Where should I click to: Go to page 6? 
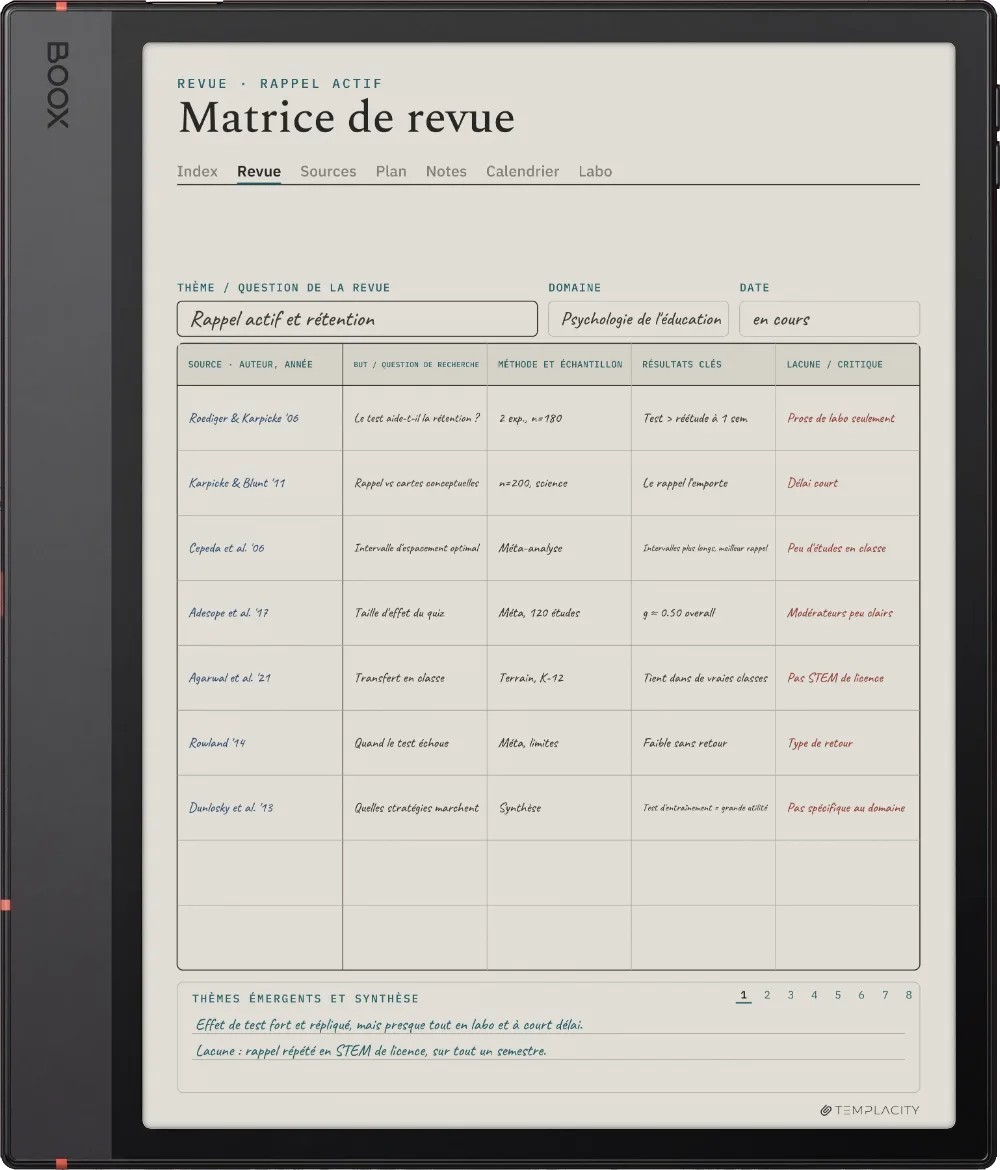(861, 995)
